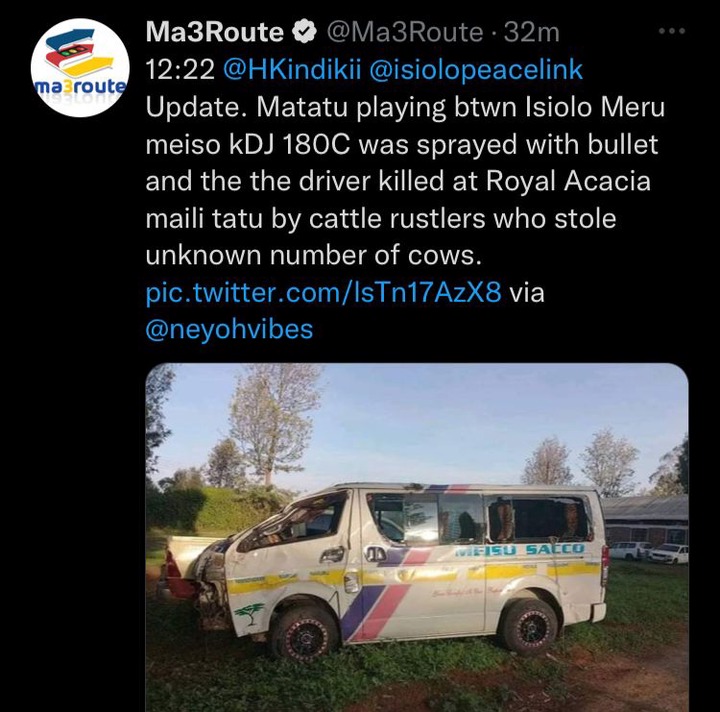Viewport: 720px width, 712px height.
Task: Open the 32m tweet timestamp
Action: [x=532, y=33]
